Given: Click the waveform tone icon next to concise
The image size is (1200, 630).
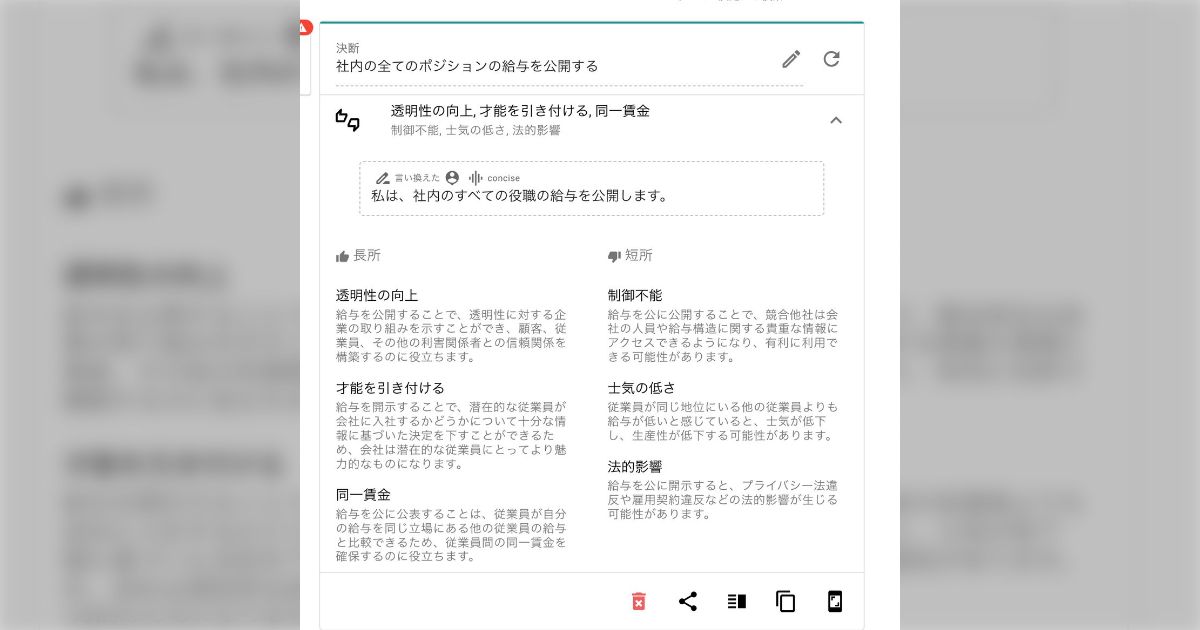Looking at the screenshot, I should coord(476,178).
